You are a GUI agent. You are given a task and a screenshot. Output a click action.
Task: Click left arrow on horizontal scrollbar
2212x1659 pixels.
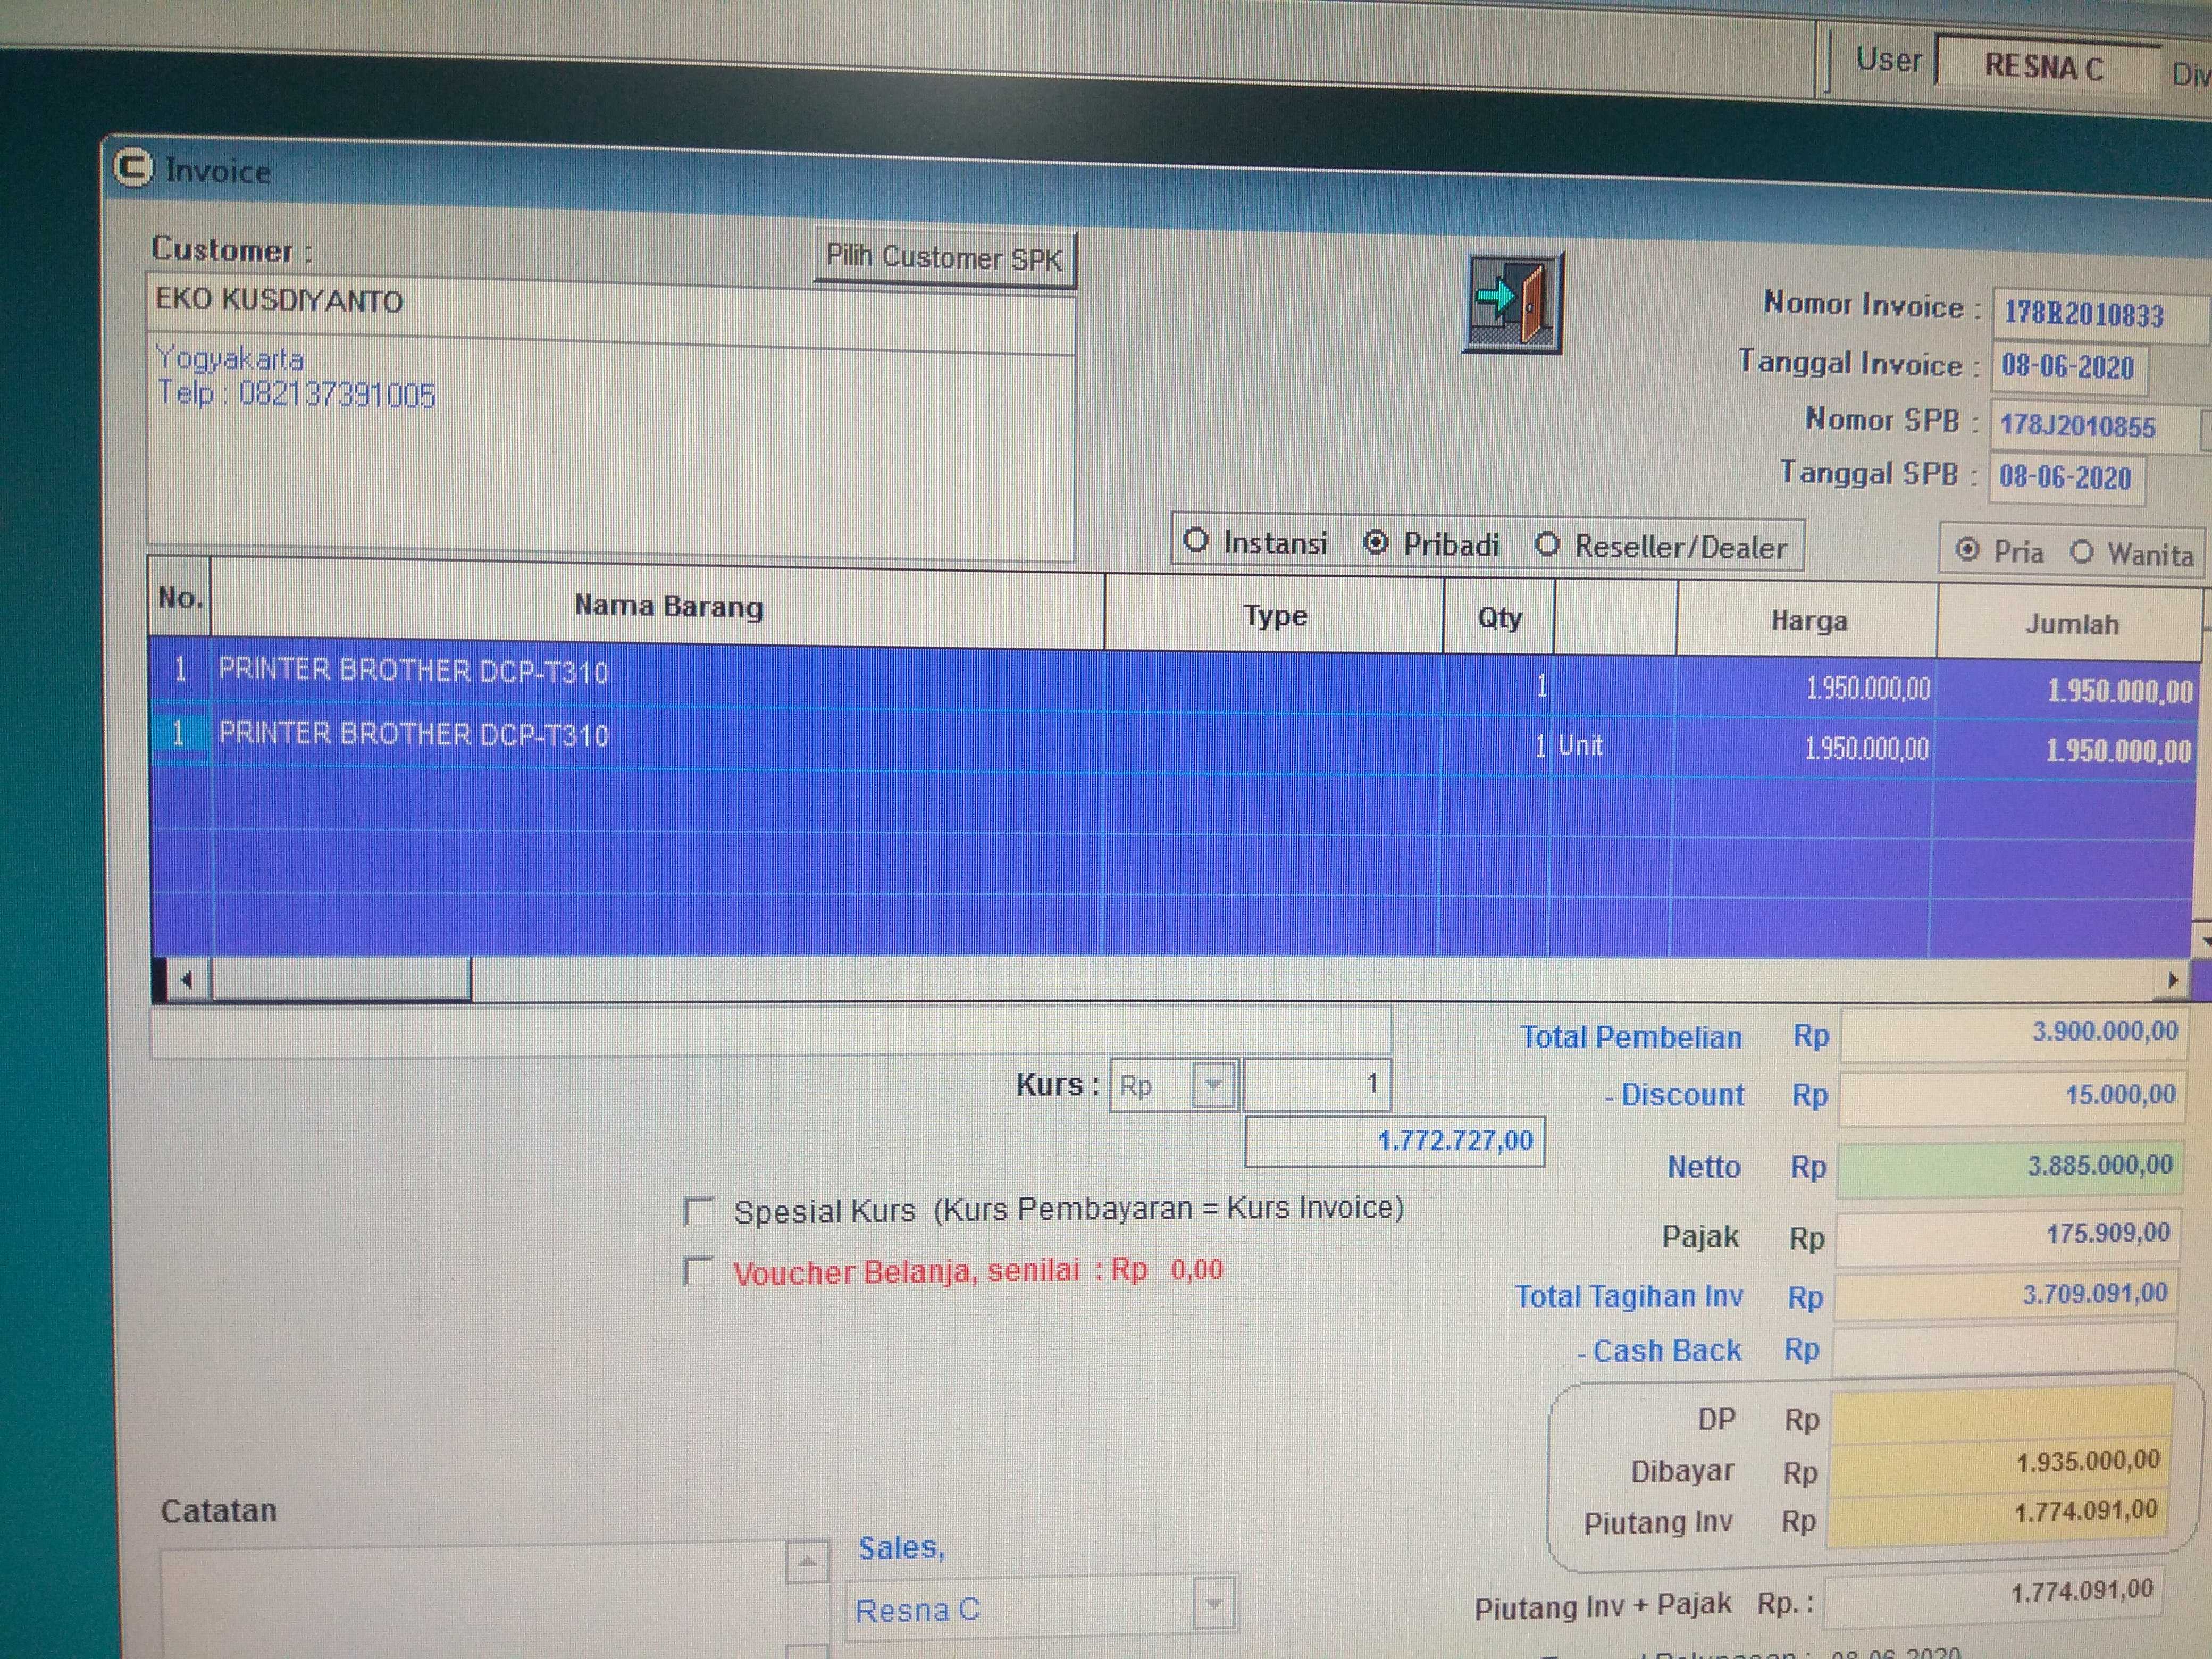coord(186,980)
